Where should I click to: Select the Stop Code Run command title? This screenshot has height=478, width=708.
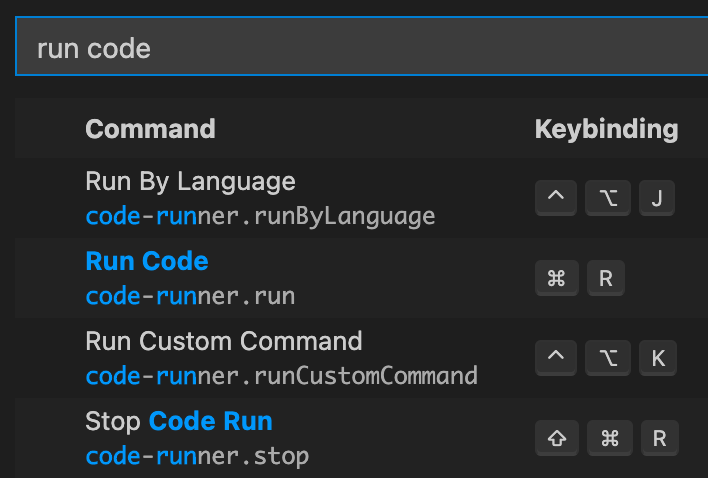click(179, 421)
